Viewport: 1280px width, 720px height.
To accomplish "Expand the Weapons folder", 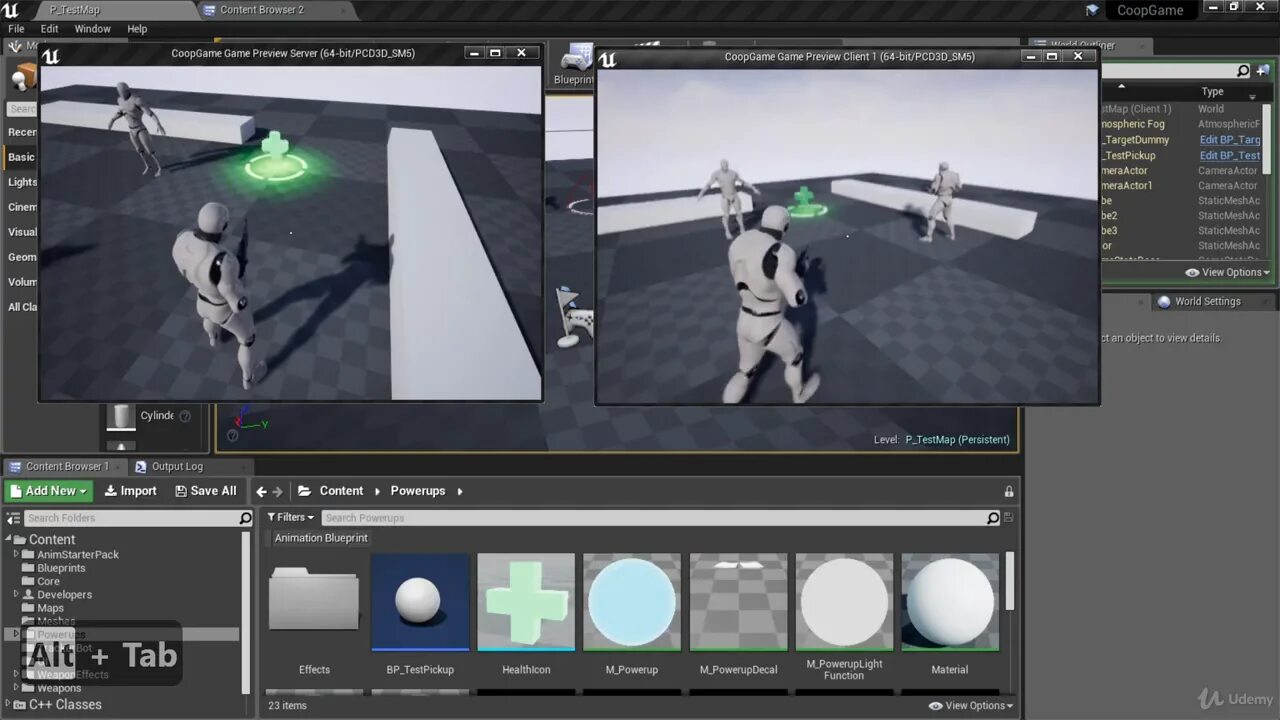I will coord(16,688).
